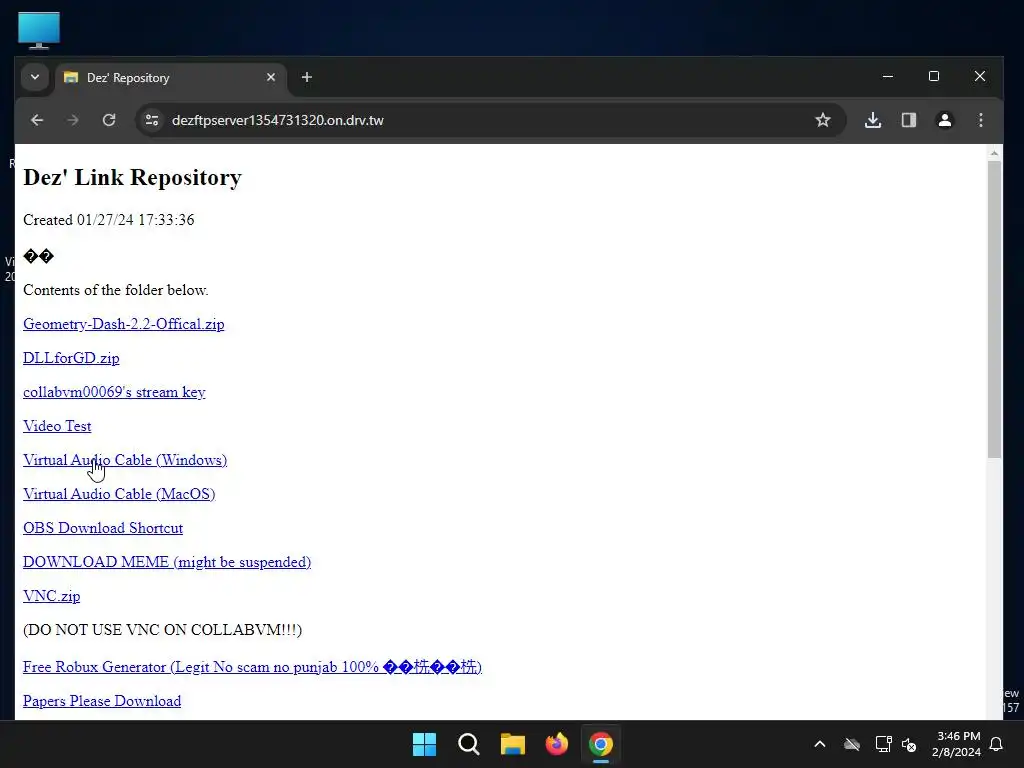Open the Free Robux Generator link
This screenshot has height=768, width=1024.
[252, 667]
